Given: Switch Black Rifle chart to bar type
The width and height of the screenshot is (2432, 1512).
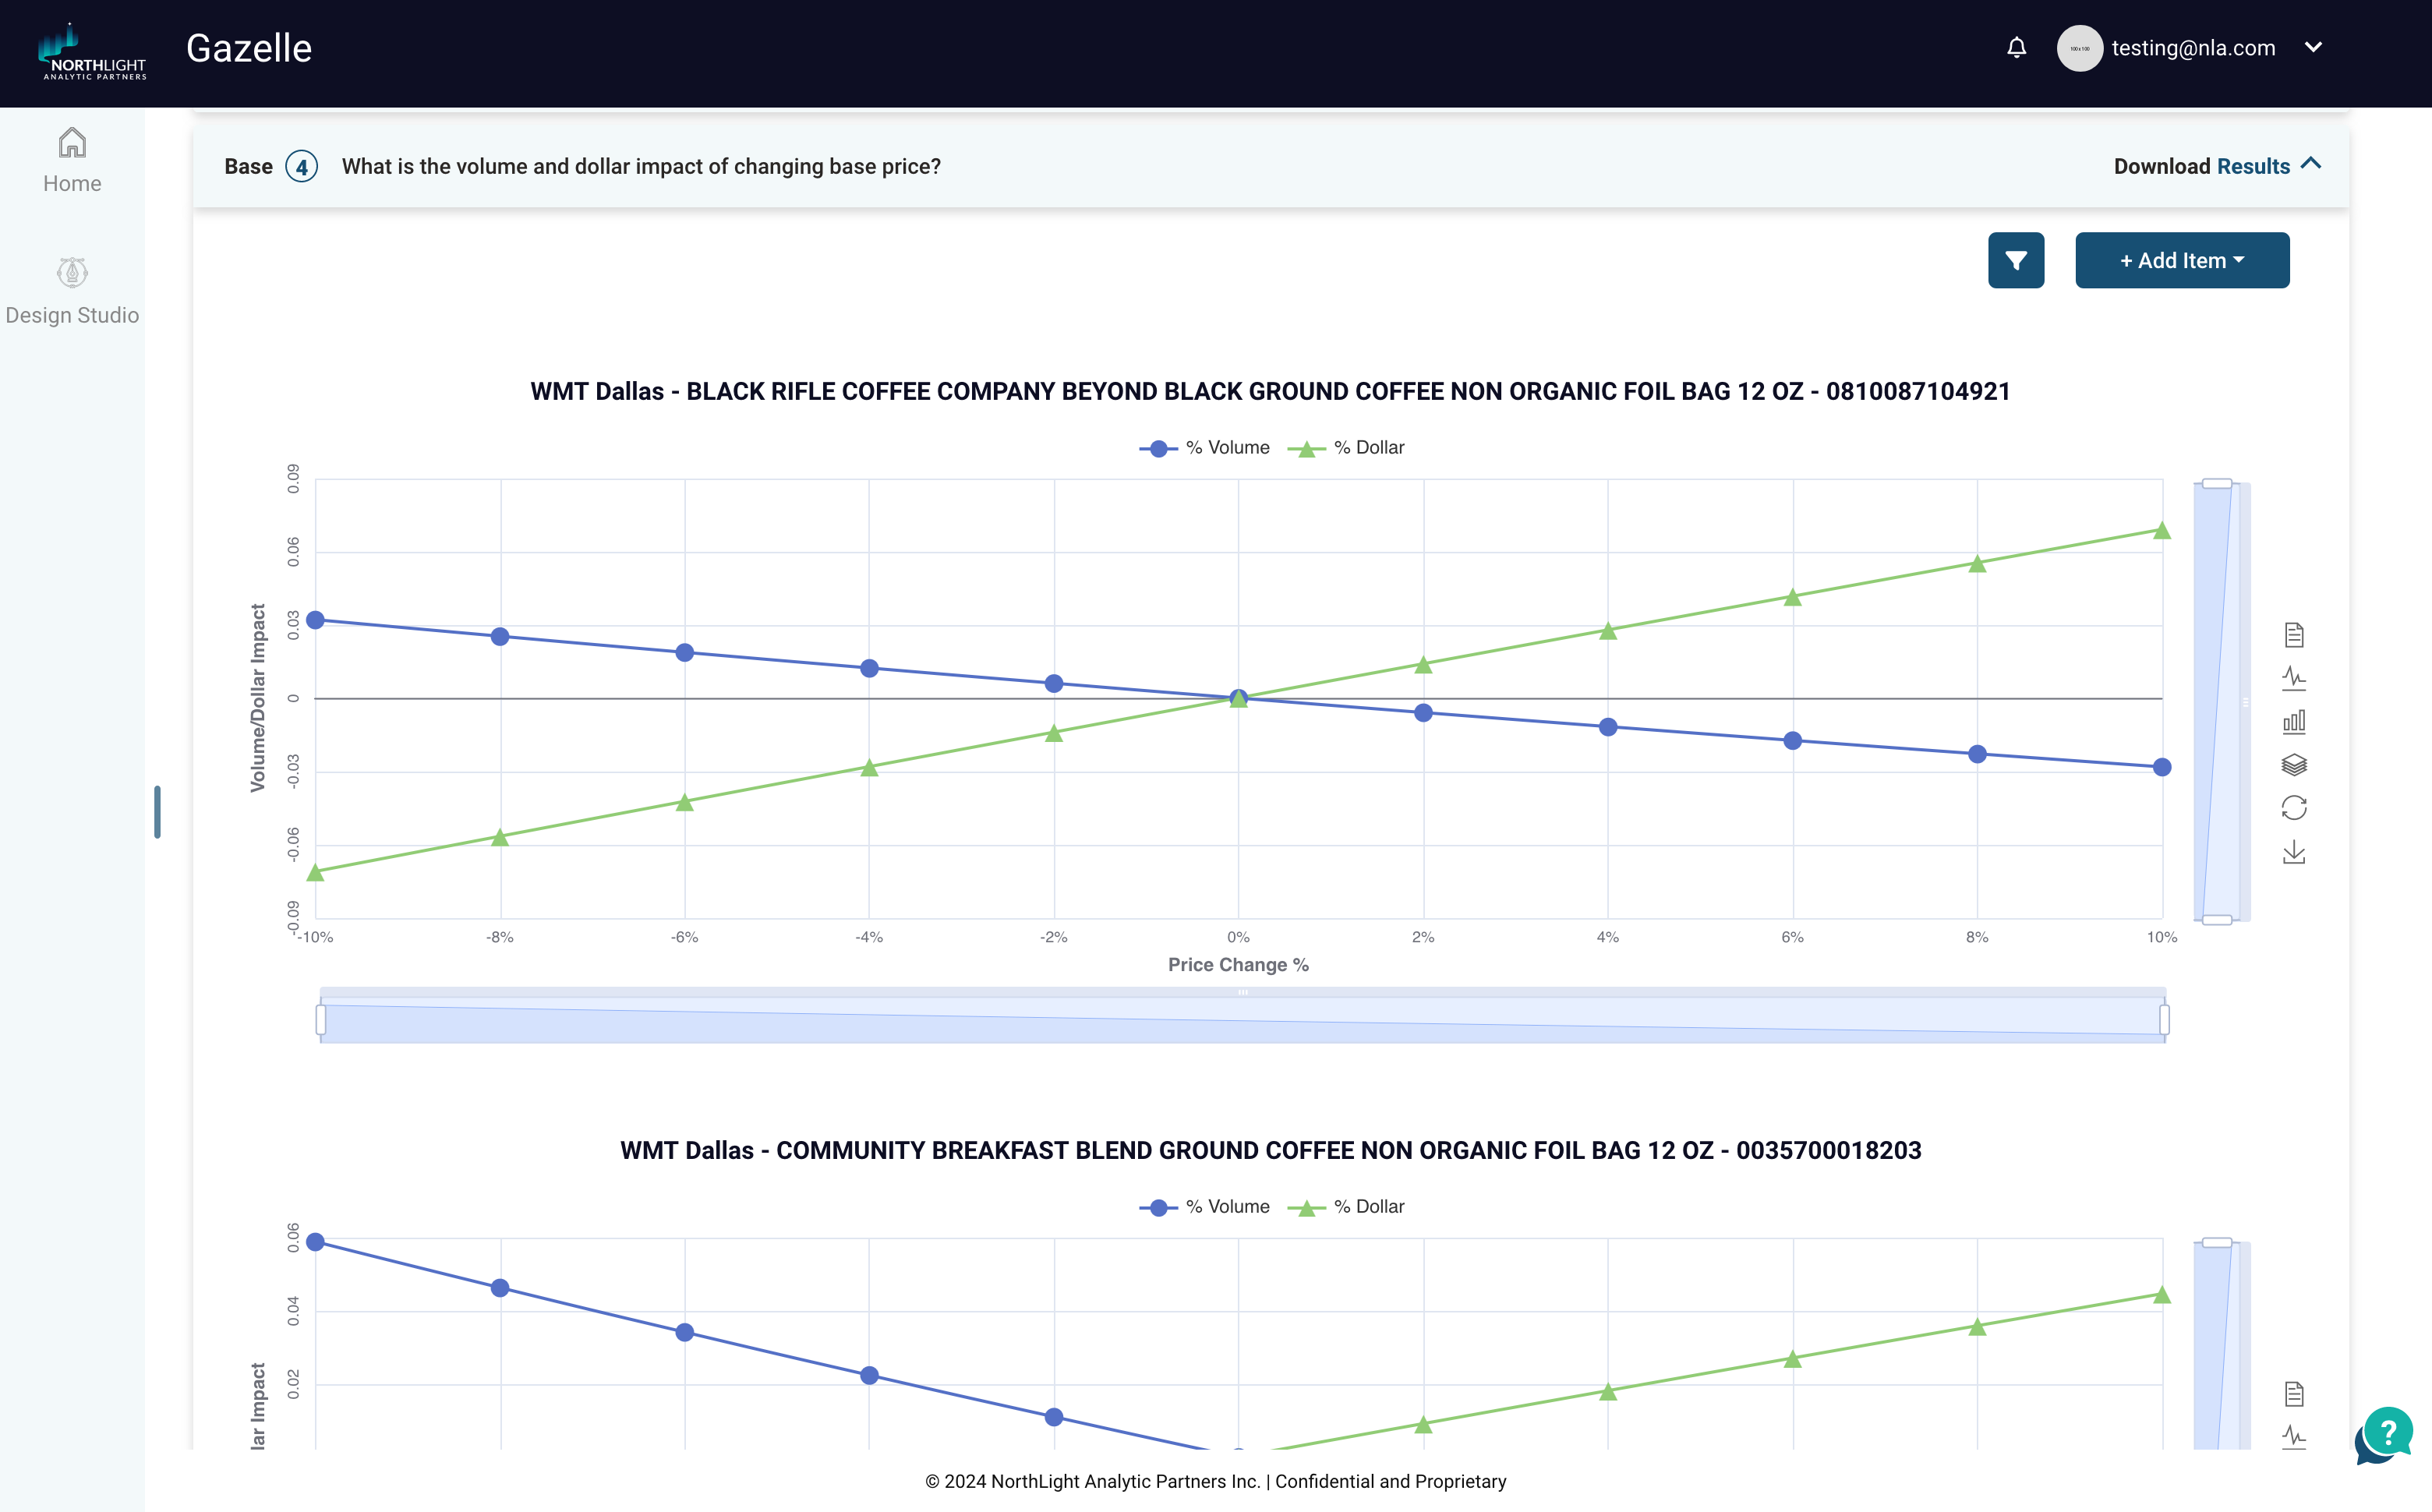Looking at the screenshot, I should pos(2294,721).
